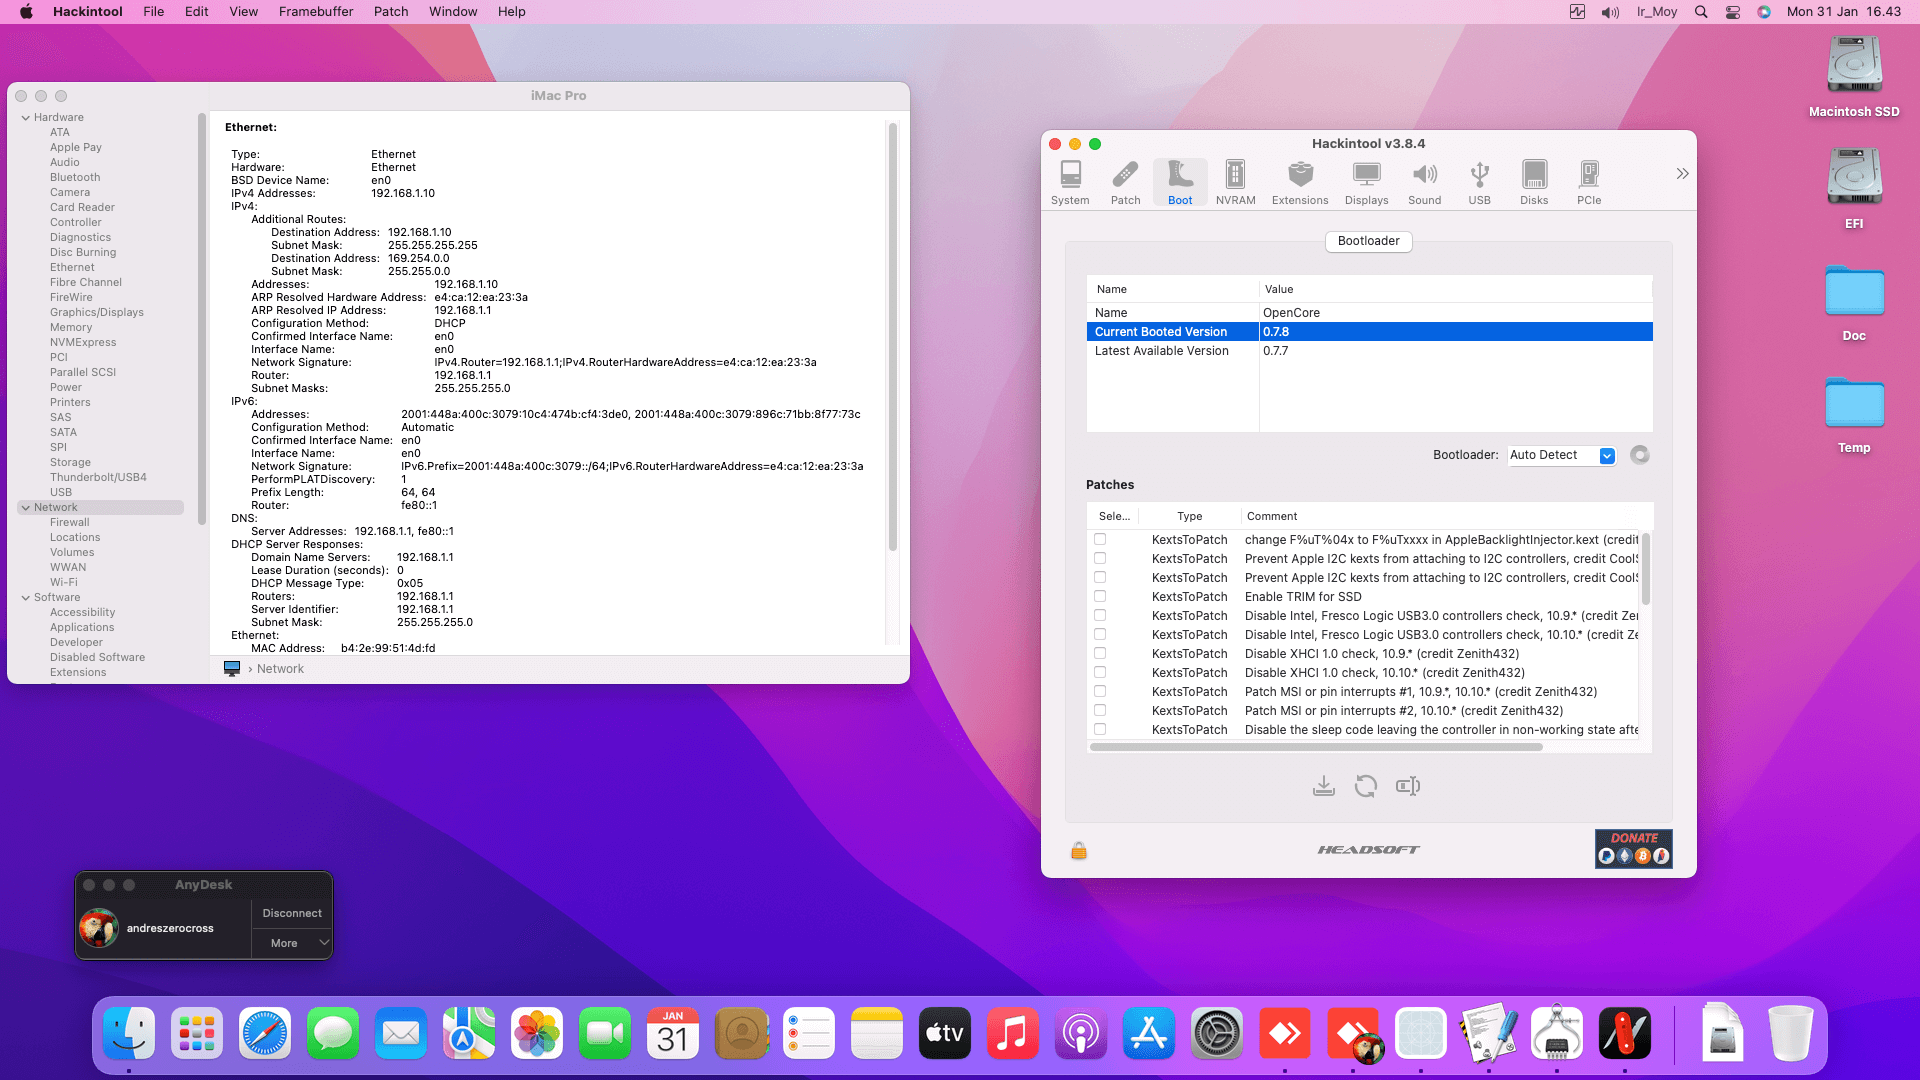The height and width of the screenshot is (1080, 1920).
Task: Click the orange lock icon
Action: (1078, 850)
